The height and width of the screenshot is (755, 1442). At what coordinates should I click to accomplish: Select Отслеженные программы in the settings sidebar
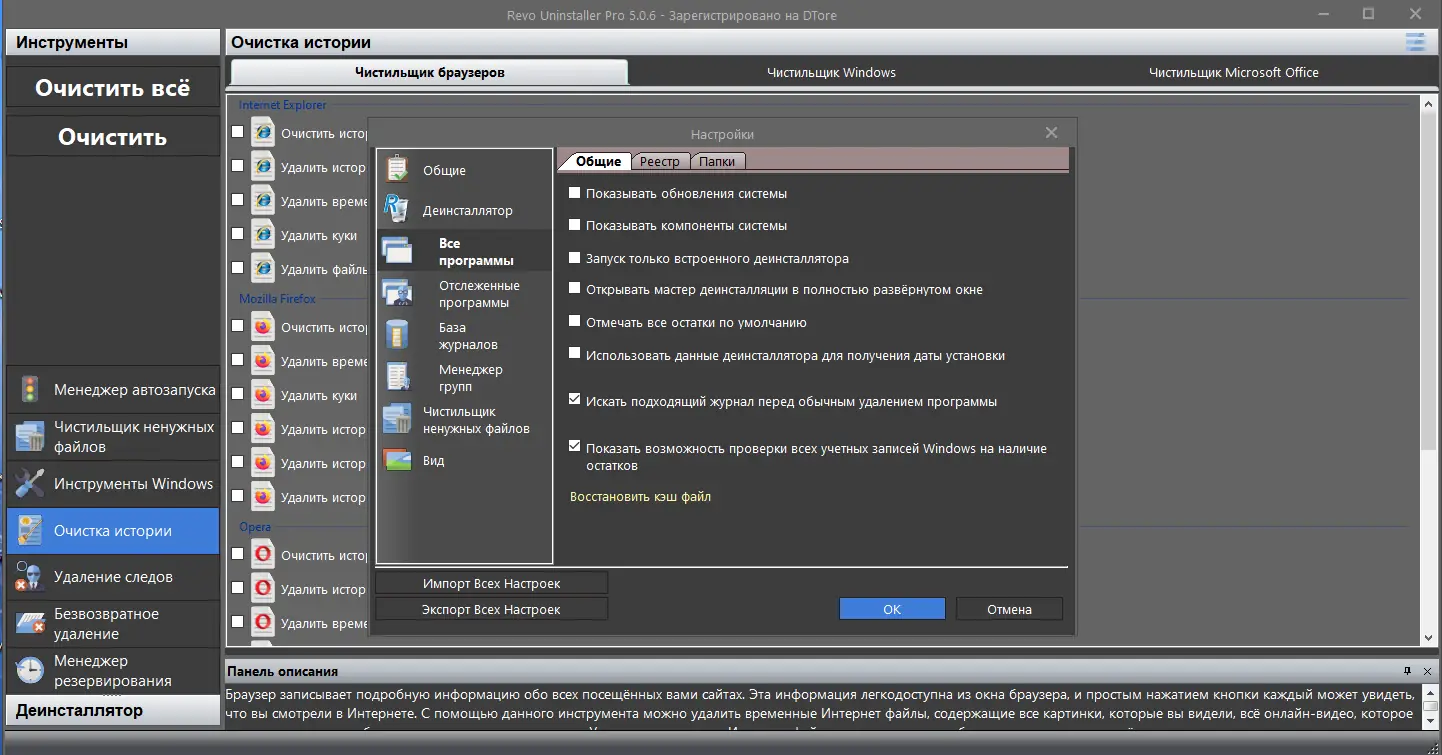coord(464,294)
